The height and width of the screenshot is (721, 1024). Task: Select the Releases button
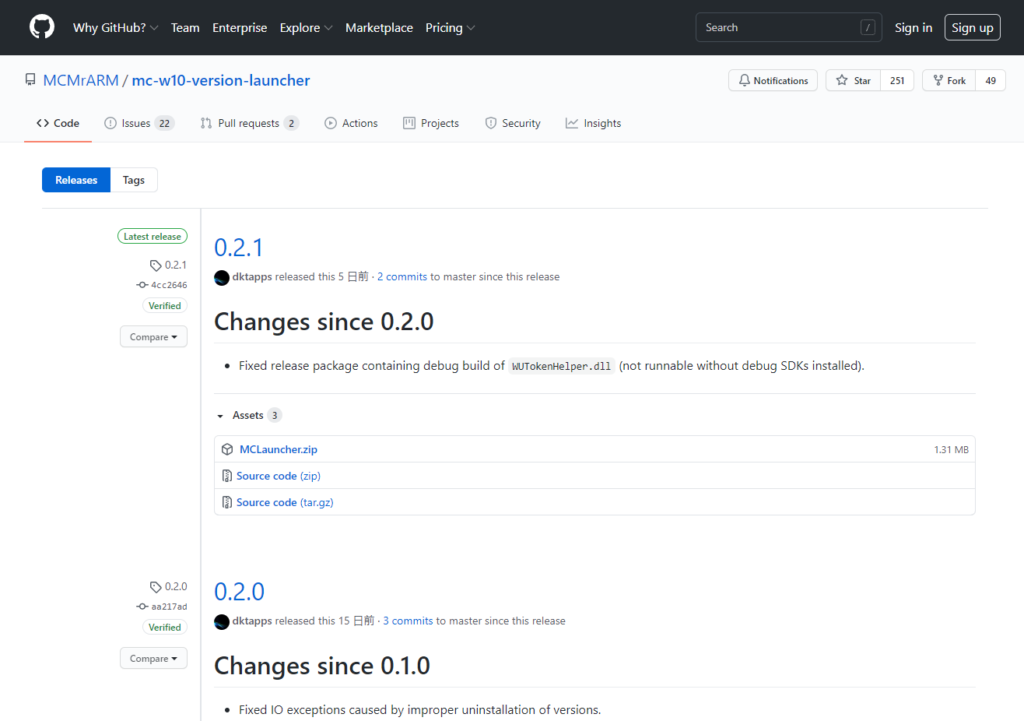click(x=76, y=180)
